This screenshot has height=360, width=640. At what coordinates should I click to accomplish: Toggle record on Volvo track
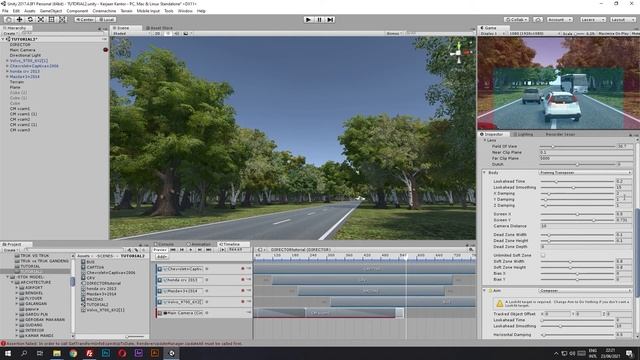point(243,302)
